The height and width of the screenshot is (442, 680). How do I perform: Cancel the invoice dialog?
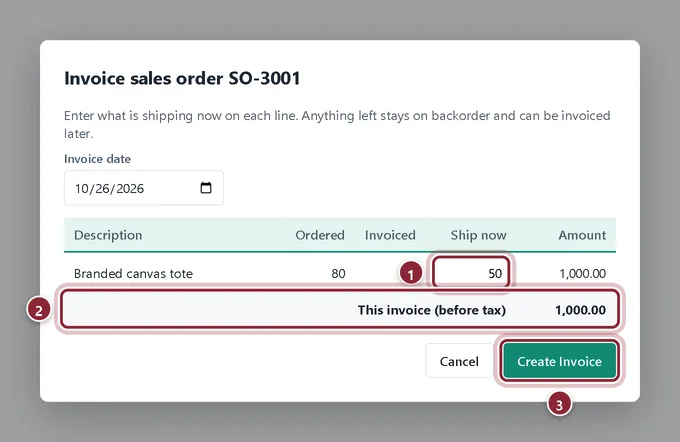459,361
